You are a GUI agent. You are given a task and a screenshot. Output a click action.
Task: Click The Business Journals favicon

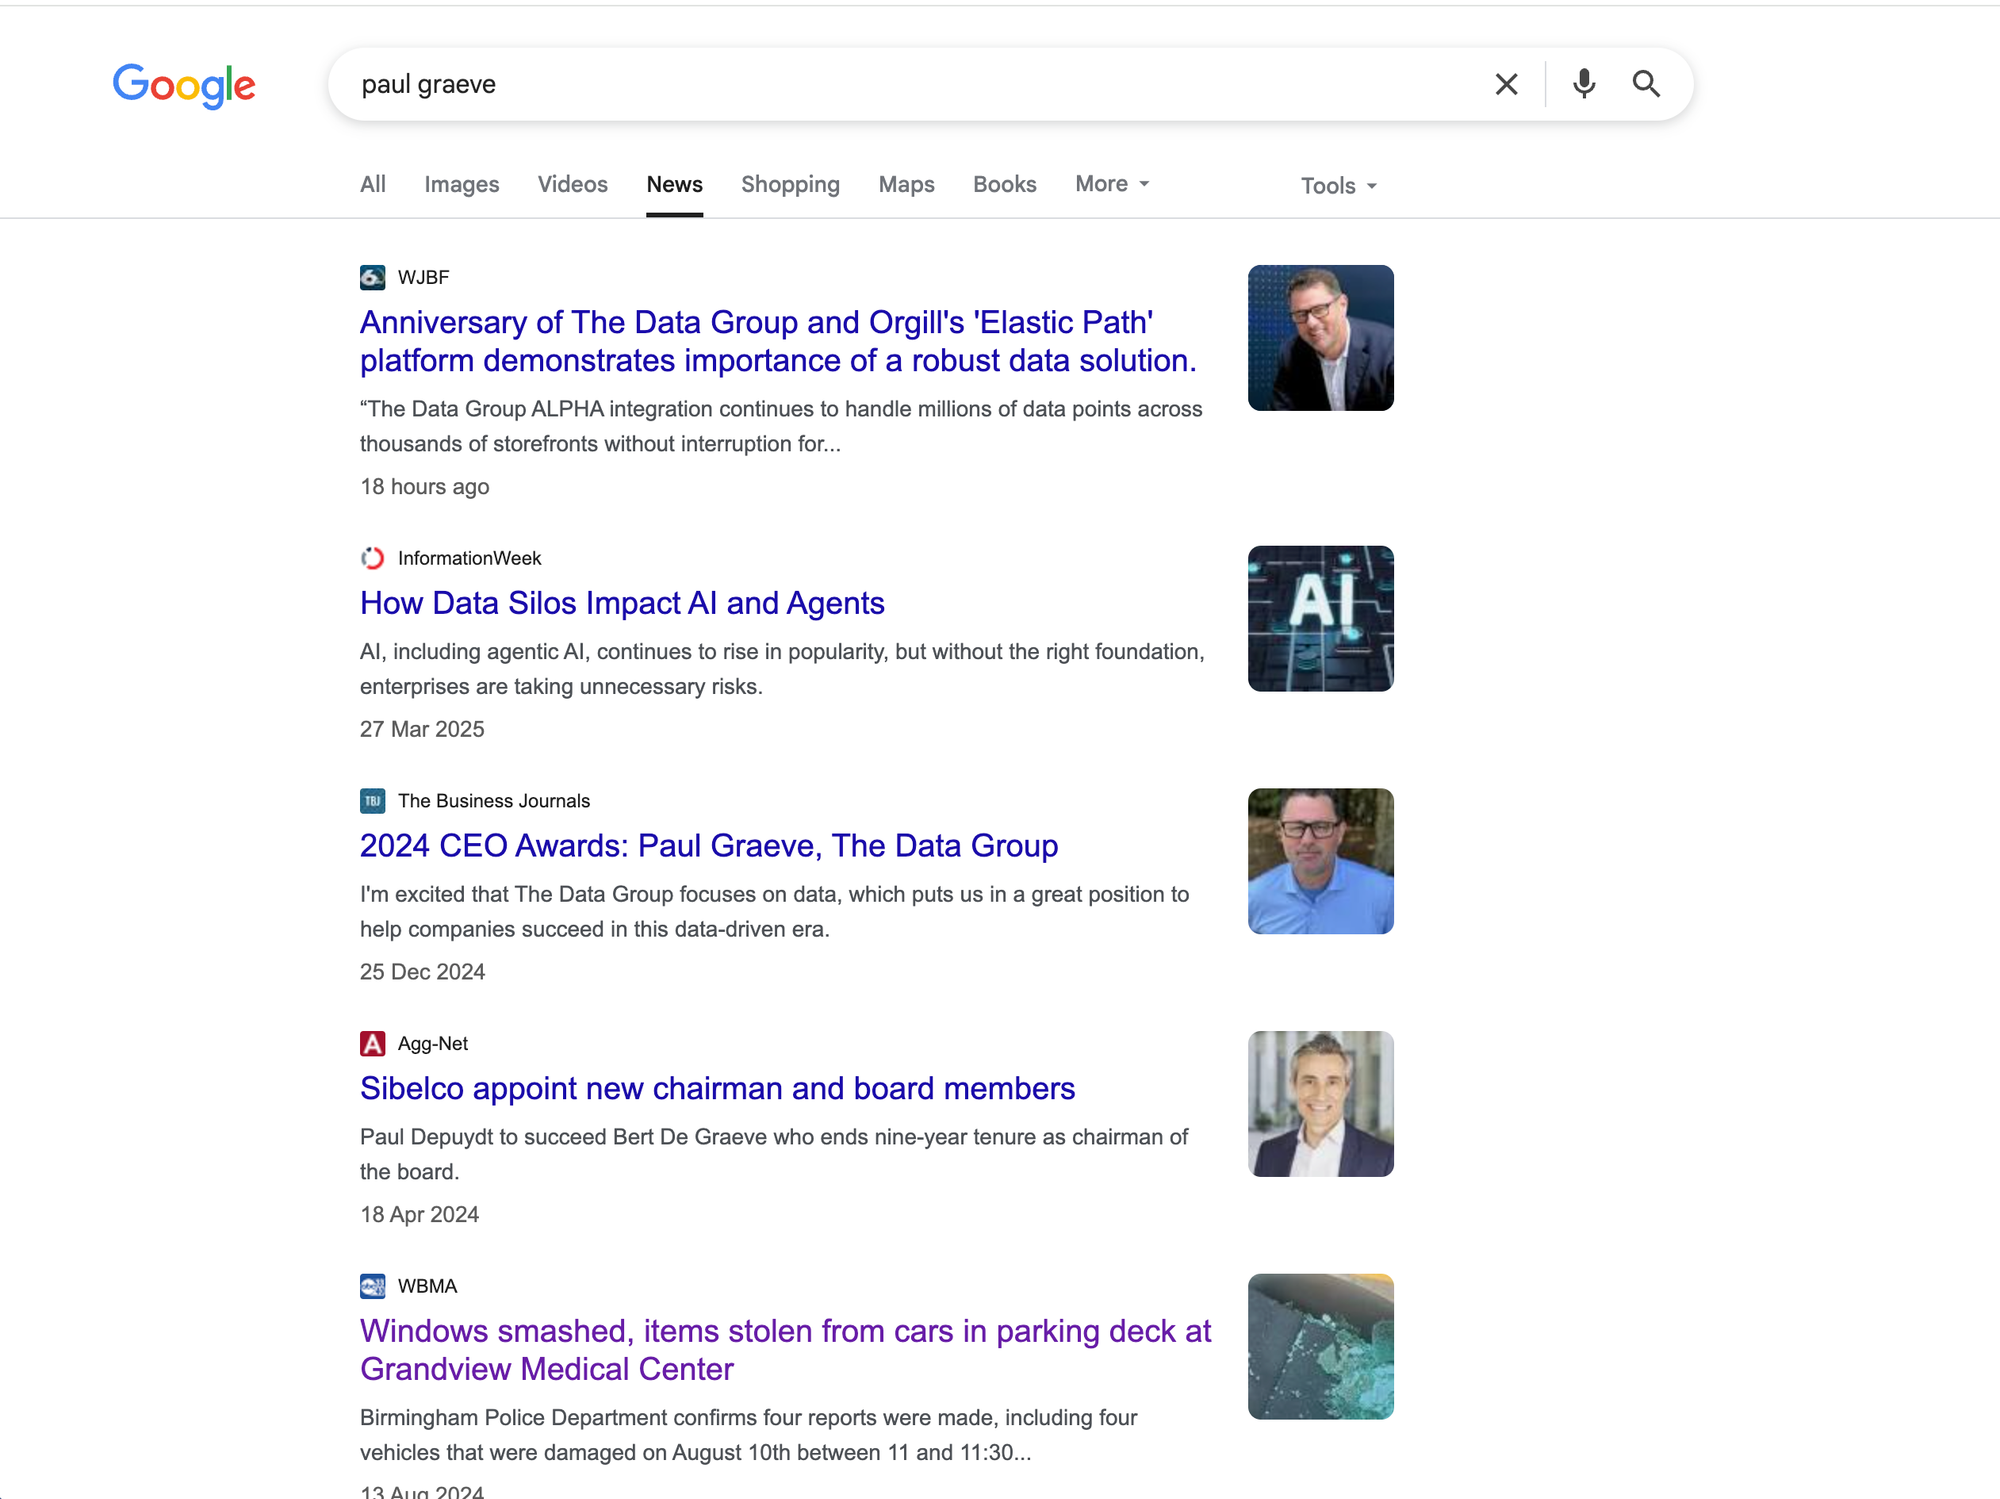(372, 801)
